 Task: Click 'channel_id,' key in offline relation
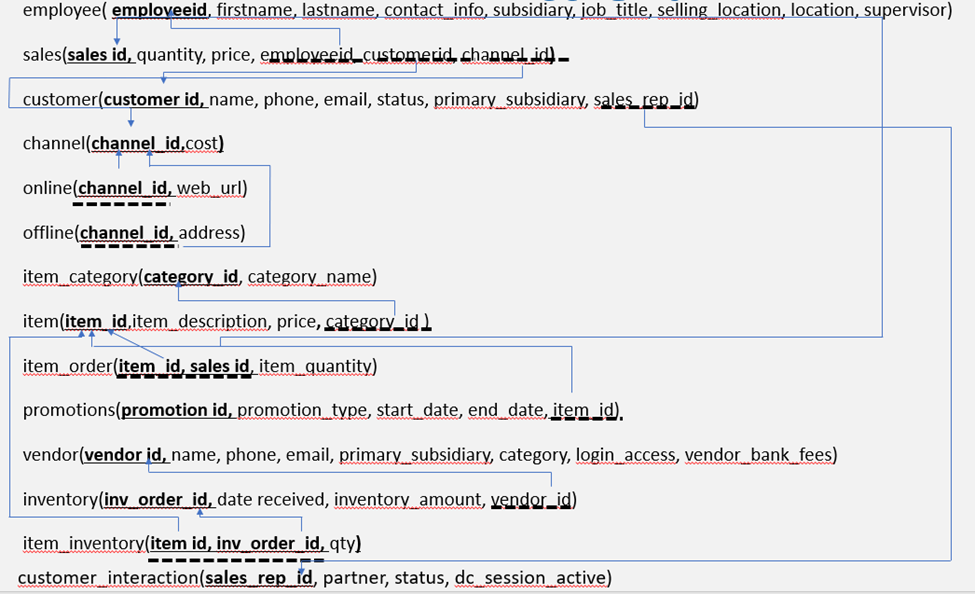127,233
